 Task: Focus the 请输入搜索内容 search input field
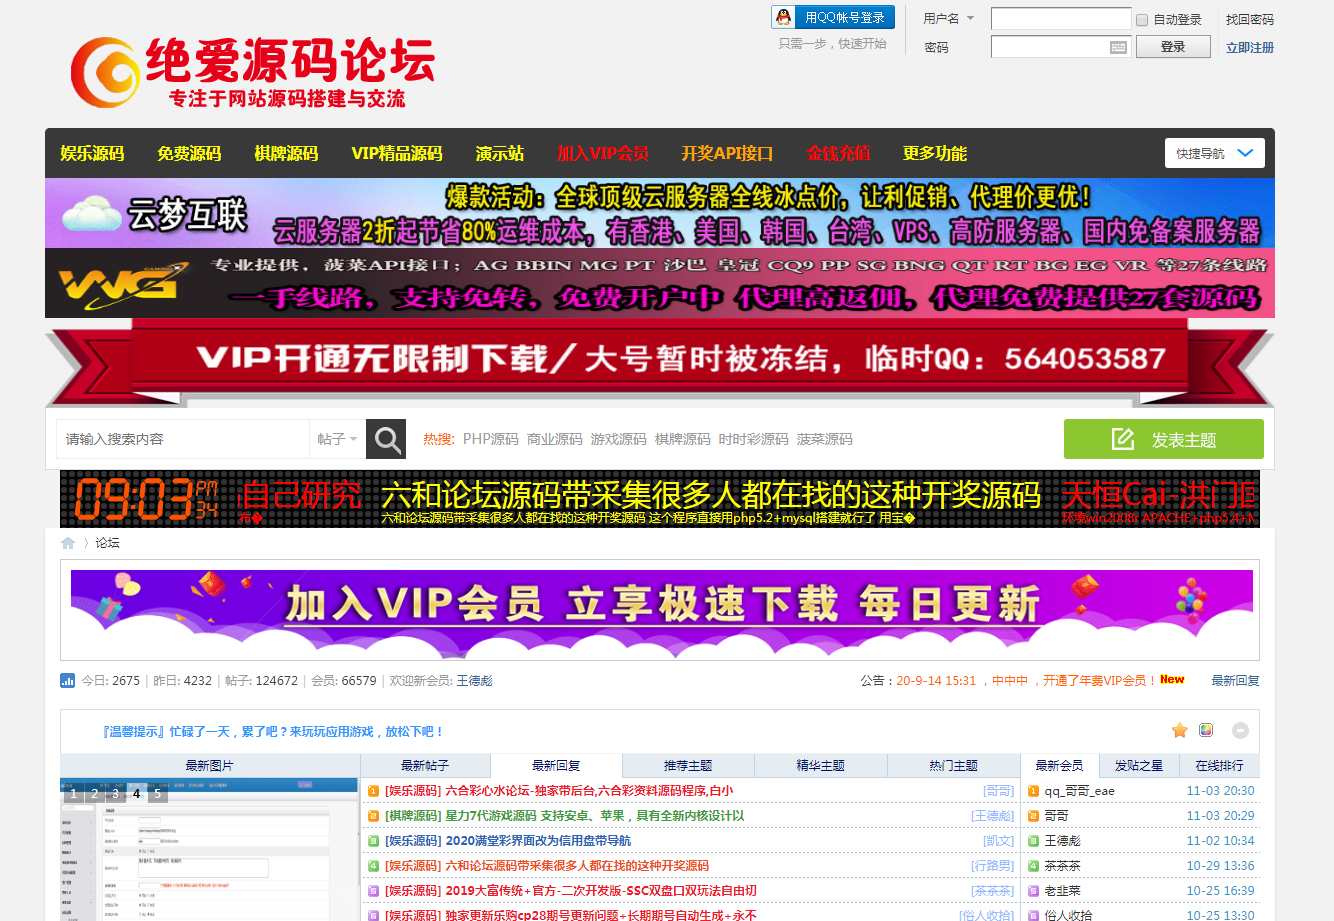[x=182, y=439]
